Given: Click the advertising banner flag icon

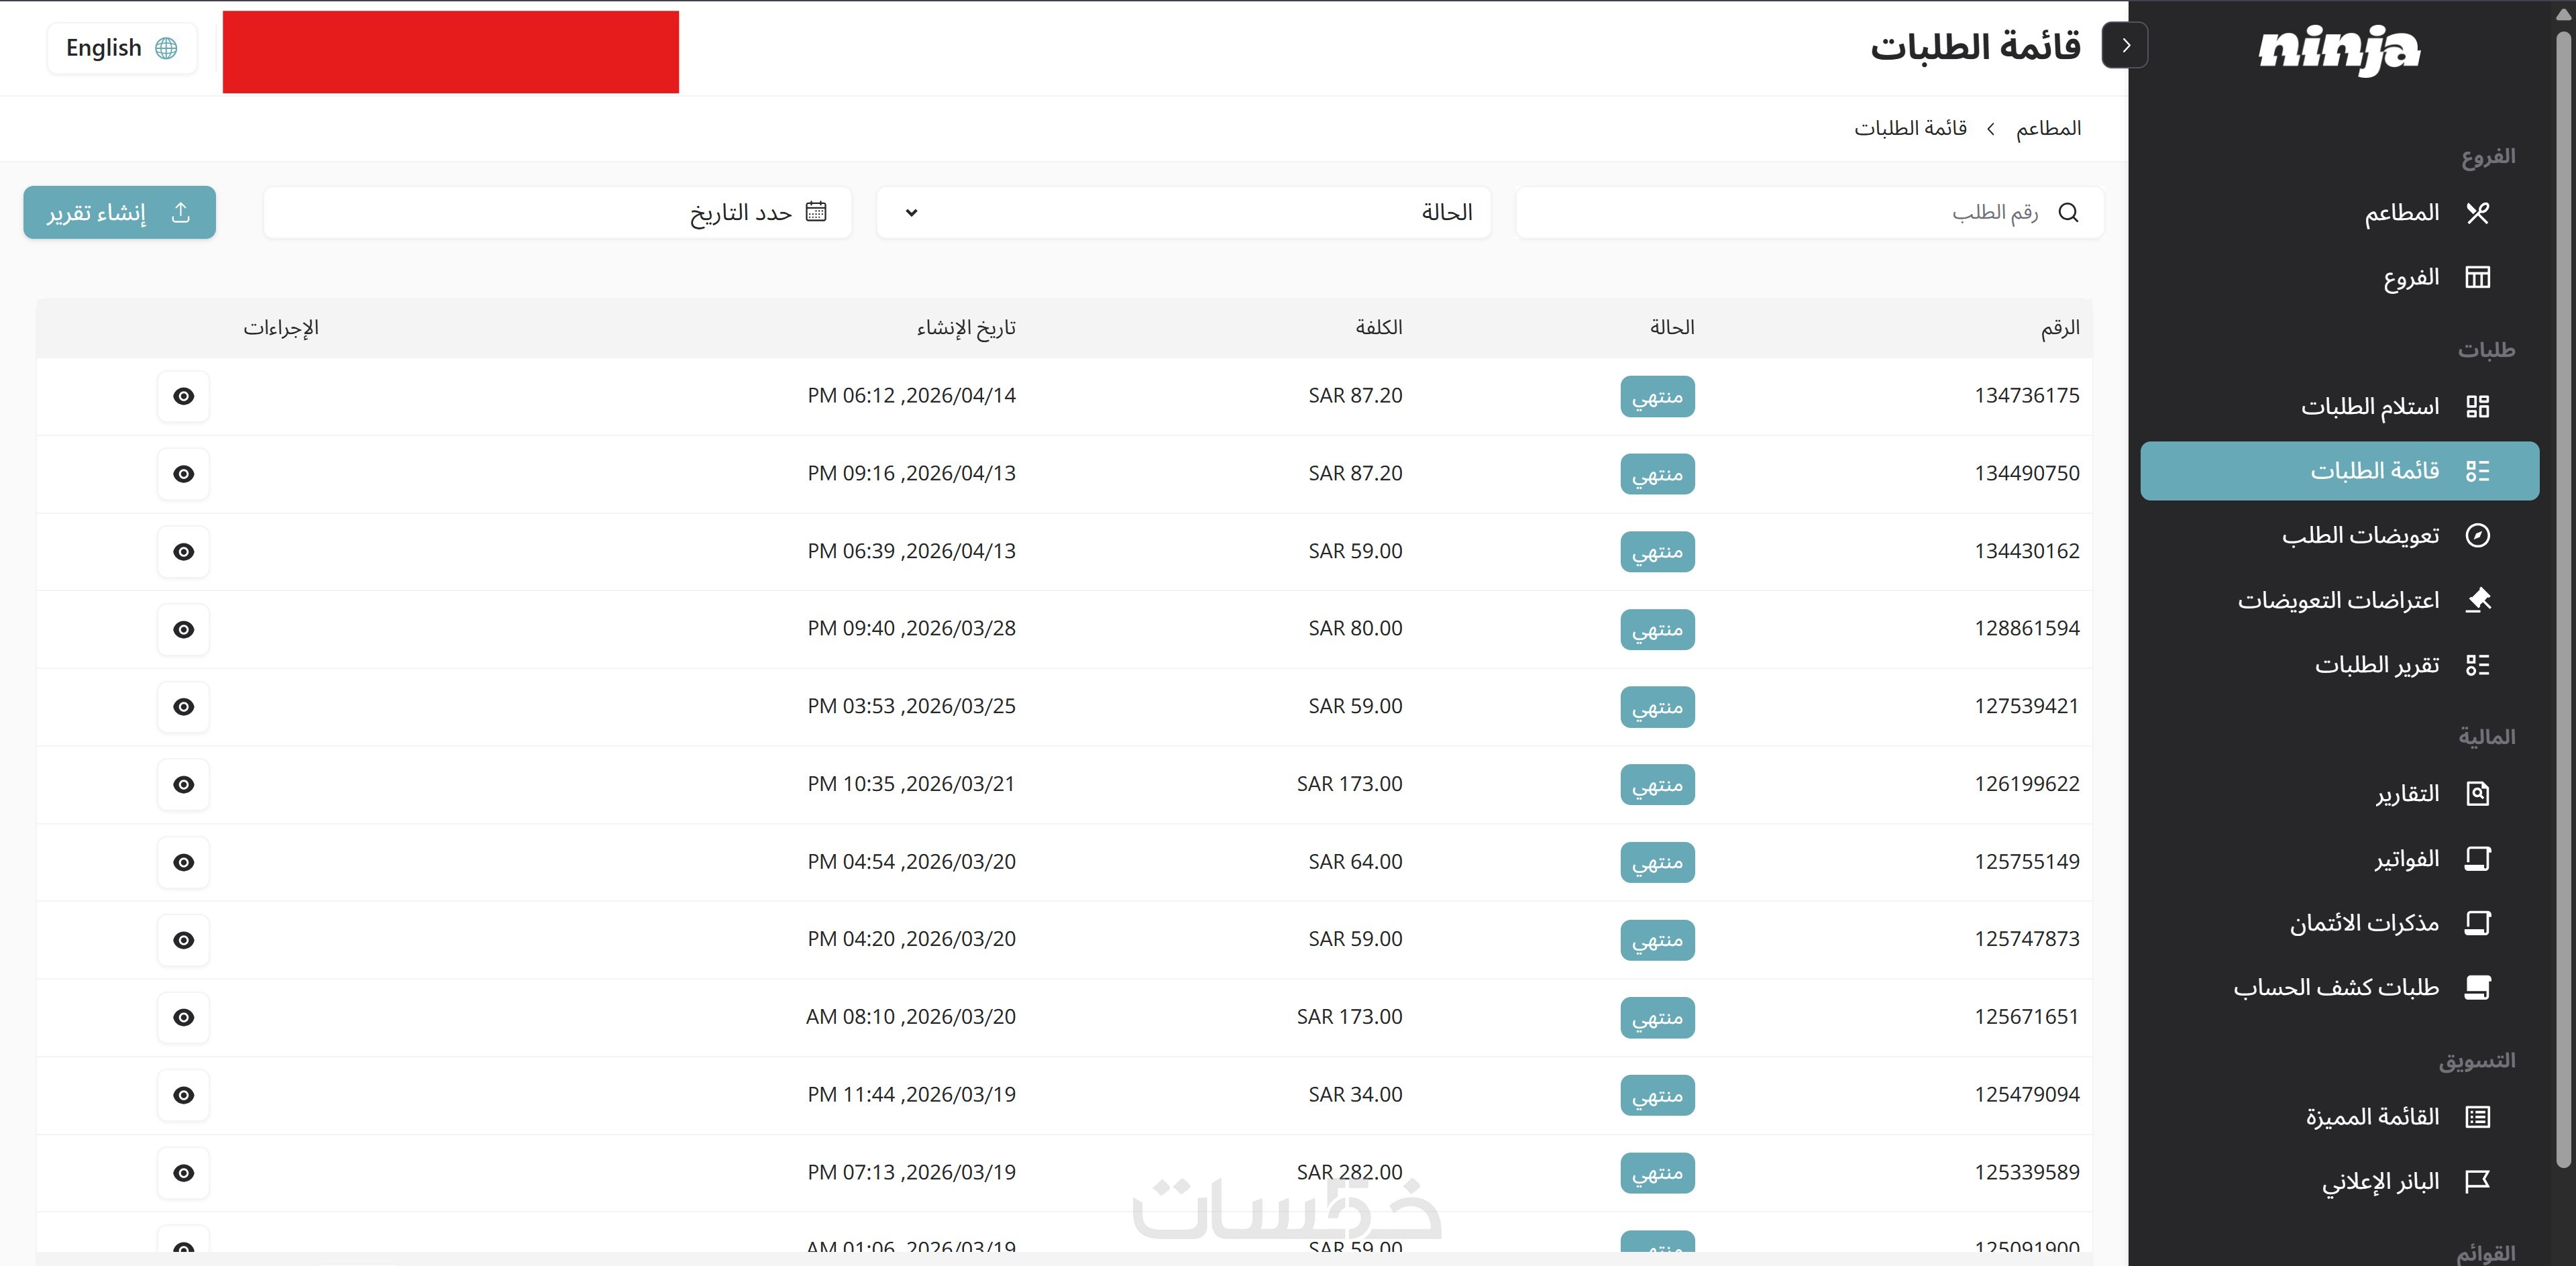Looking at the screenshot, I should click(2477, 1181).
